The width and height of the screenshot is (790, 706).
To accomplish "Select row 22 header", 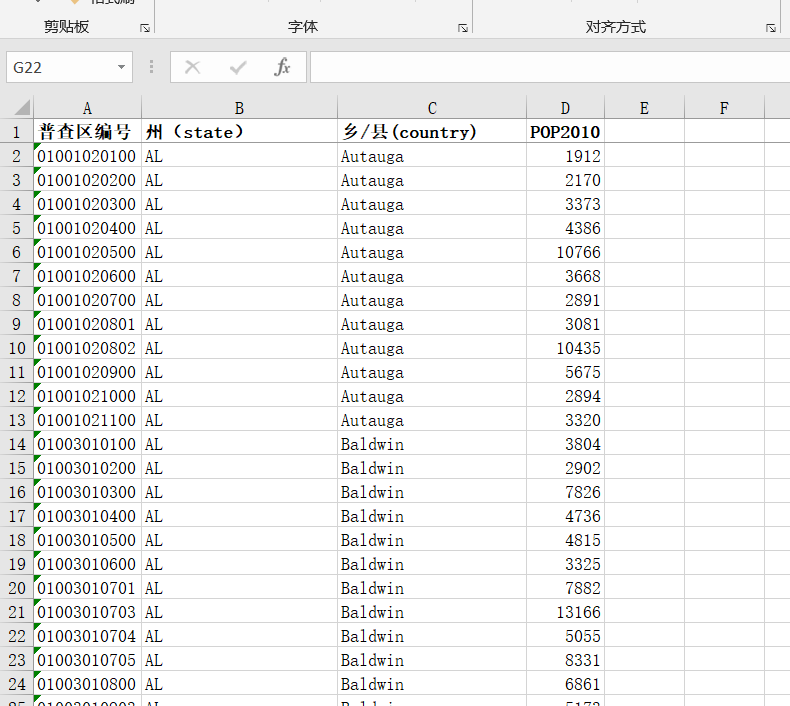I will [17, 636].
